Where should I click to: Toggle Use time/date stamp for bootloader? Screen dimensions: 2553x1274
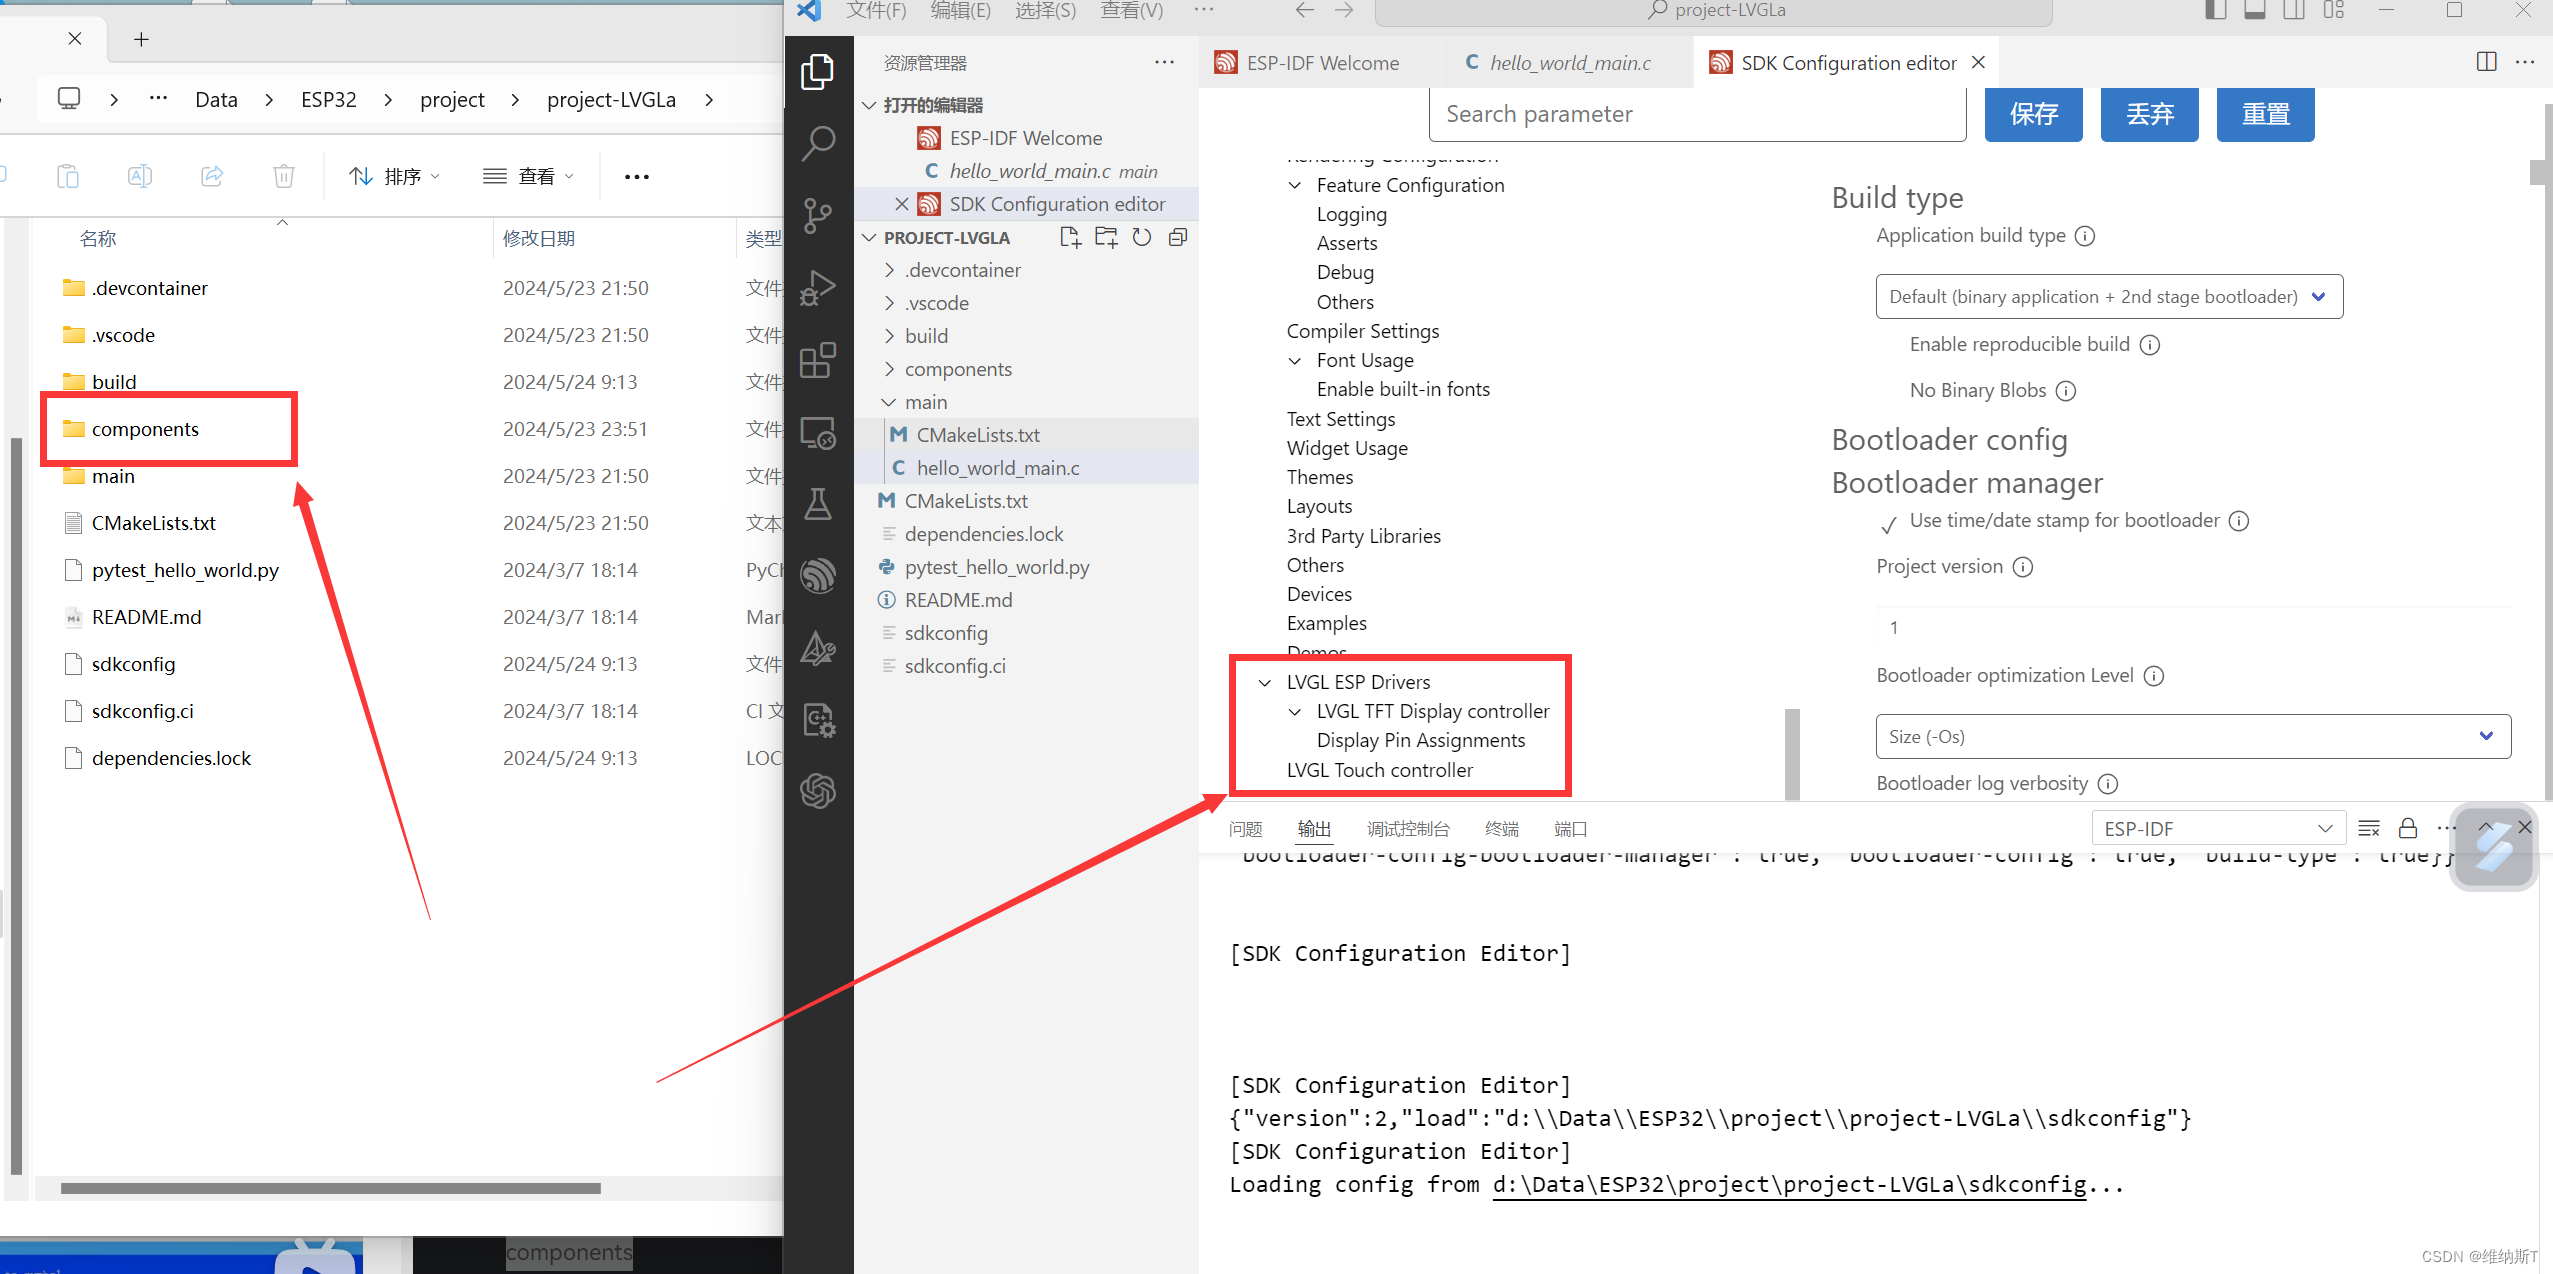click(1889, 524)
